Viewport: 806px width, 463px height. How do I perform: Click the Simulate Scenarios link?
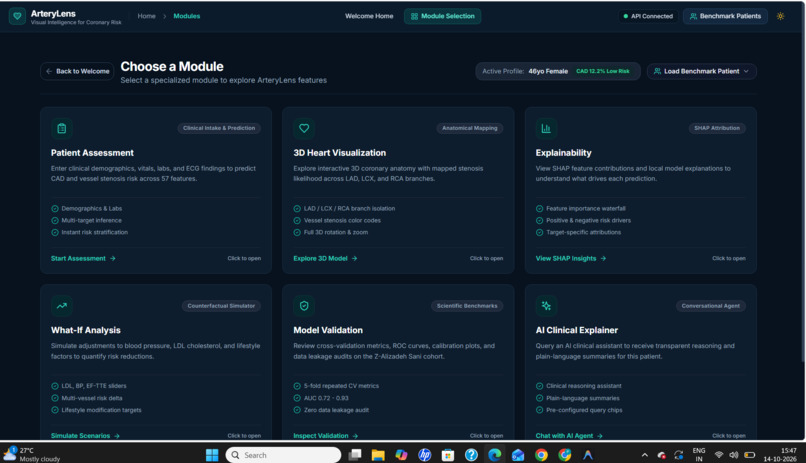click(x=85, y=436)
